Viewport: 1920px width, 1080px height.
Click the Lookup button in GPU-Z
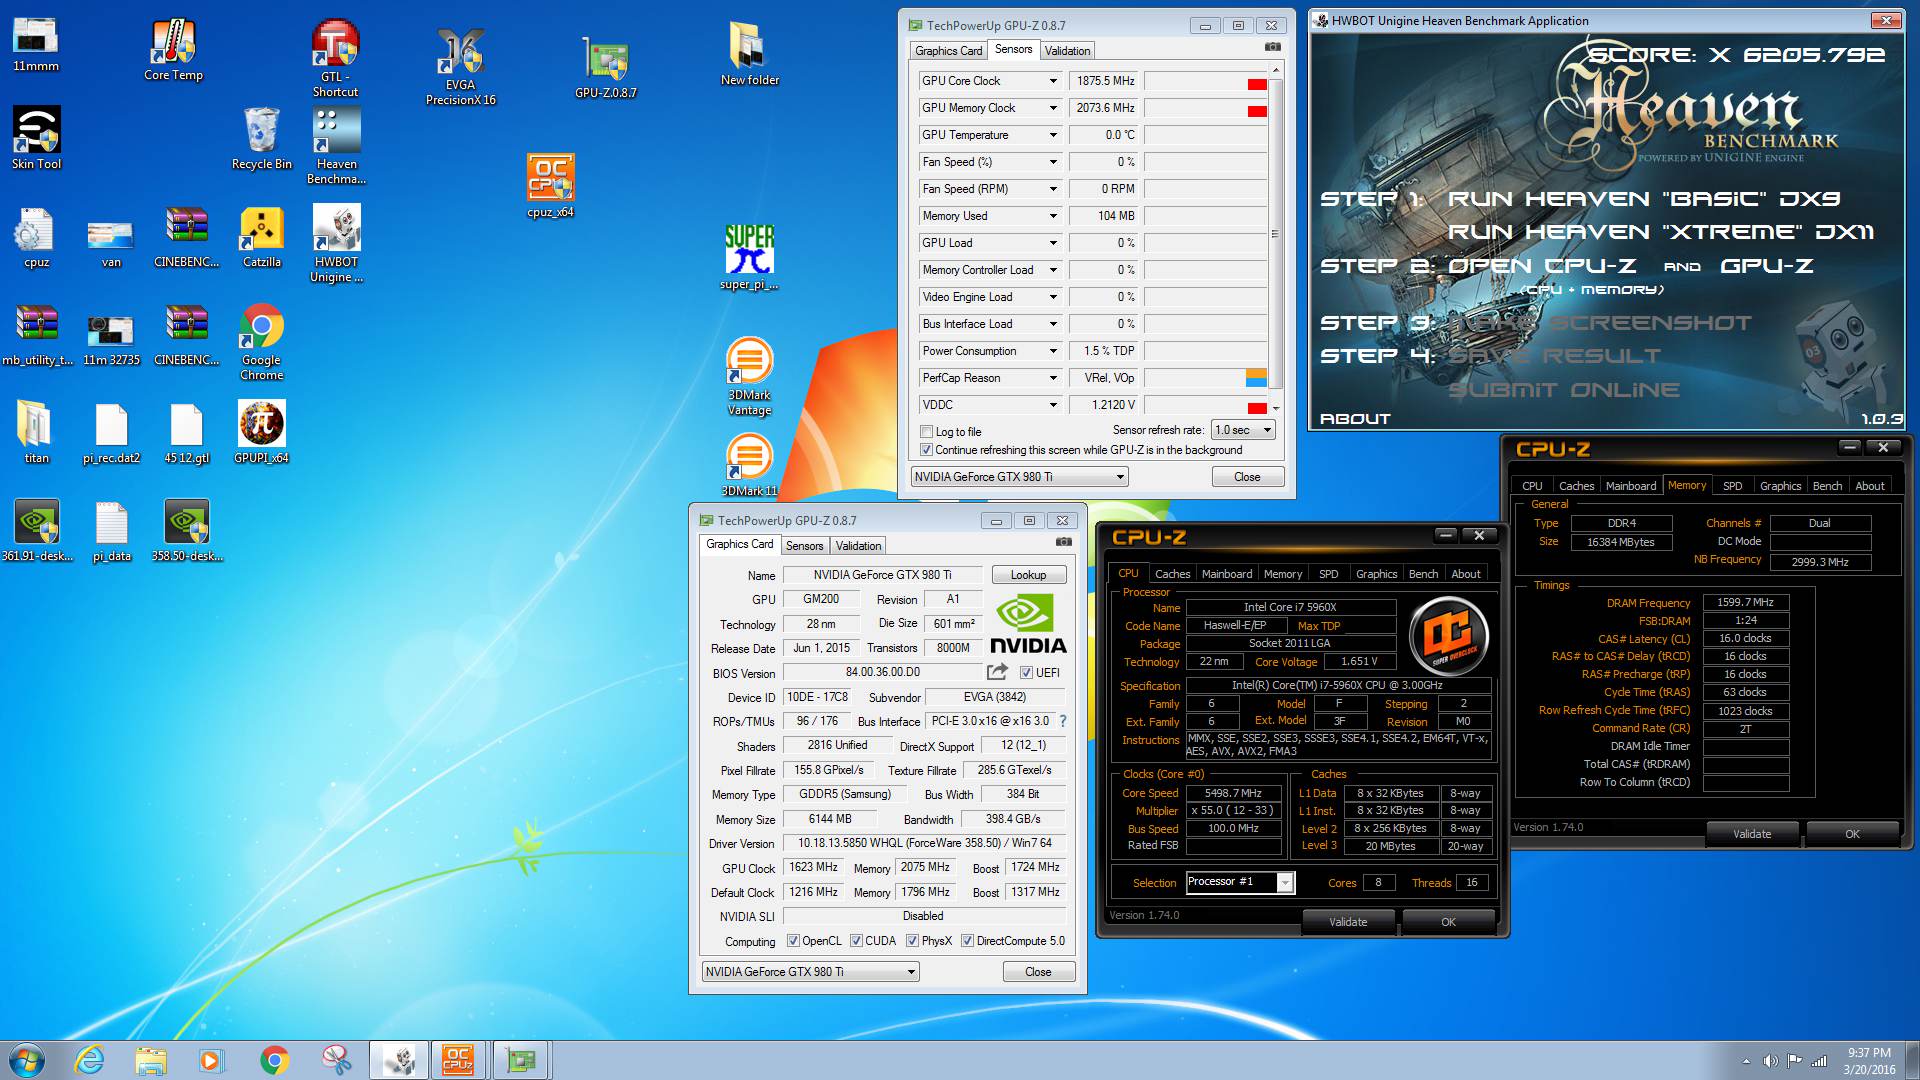[x=1028, y=575]
